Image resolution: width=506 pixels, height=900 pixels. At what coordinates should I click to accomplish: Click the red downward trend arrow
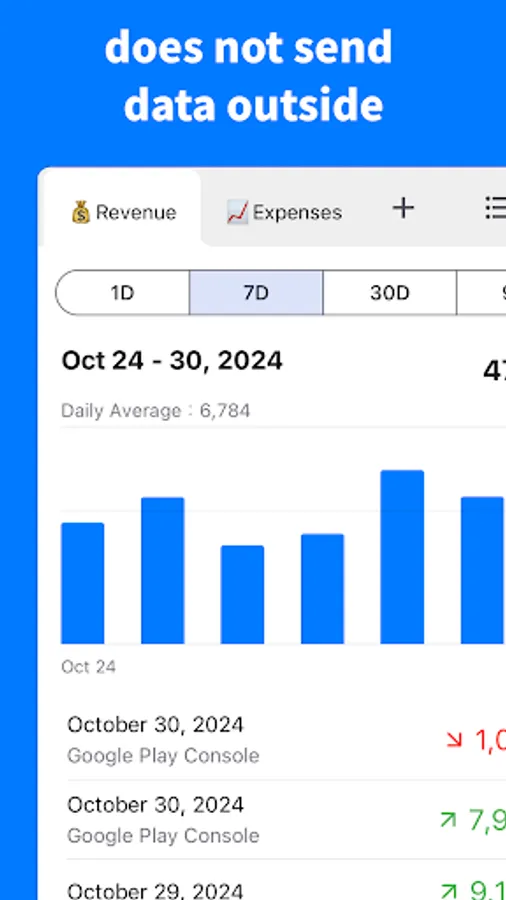click(x=454, y=740)
